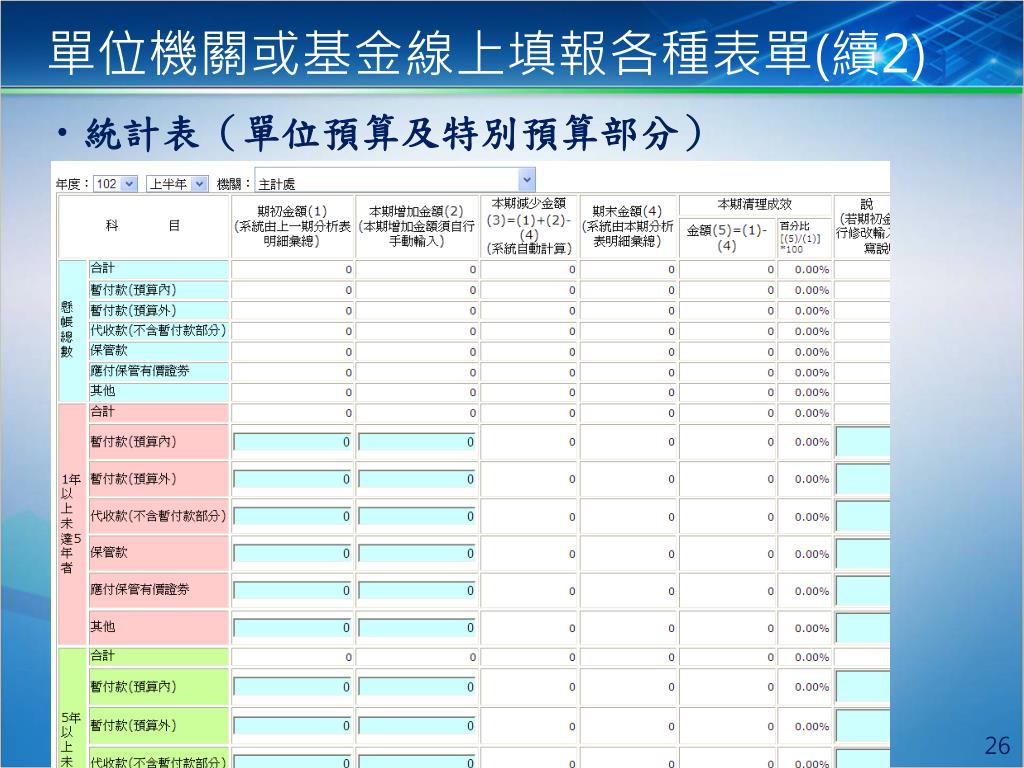Viewport: 1024px width, 768px height.
Task: Click 期初金額 field for 1年以上 其他 row
Action: tap(292, 628)
